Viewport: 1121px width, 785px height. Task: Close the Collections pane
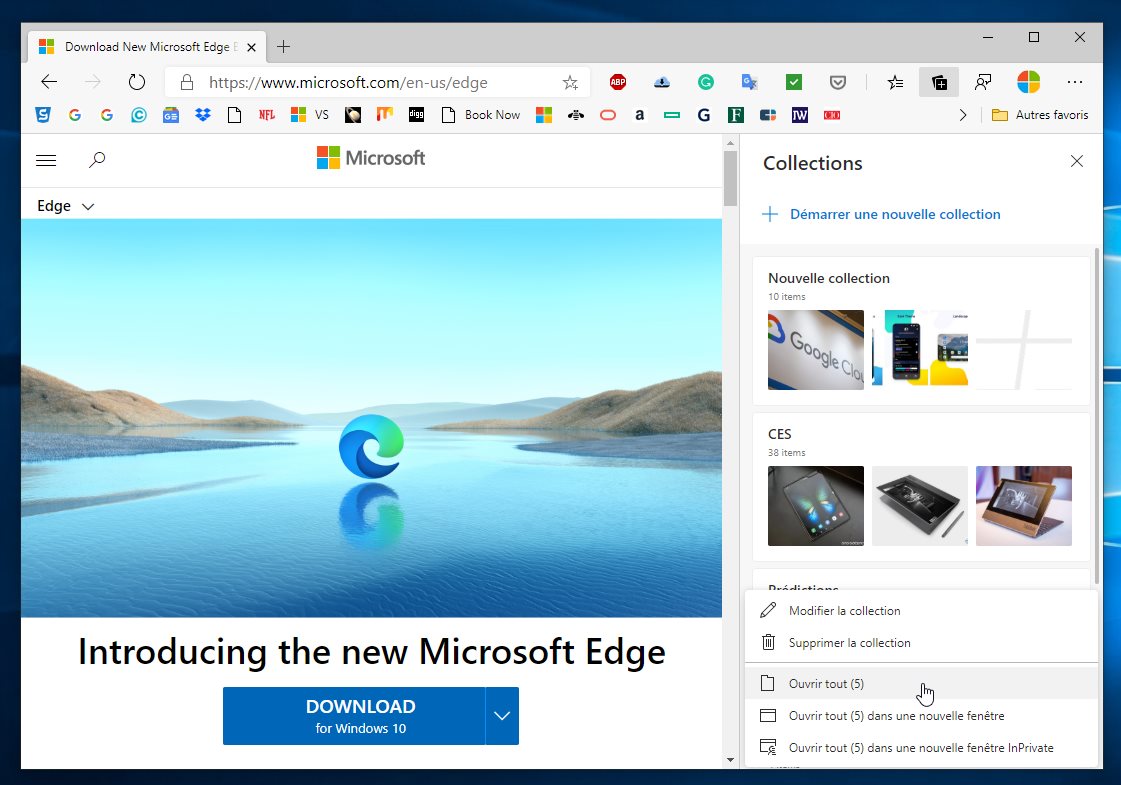(x=1077, y=161)
